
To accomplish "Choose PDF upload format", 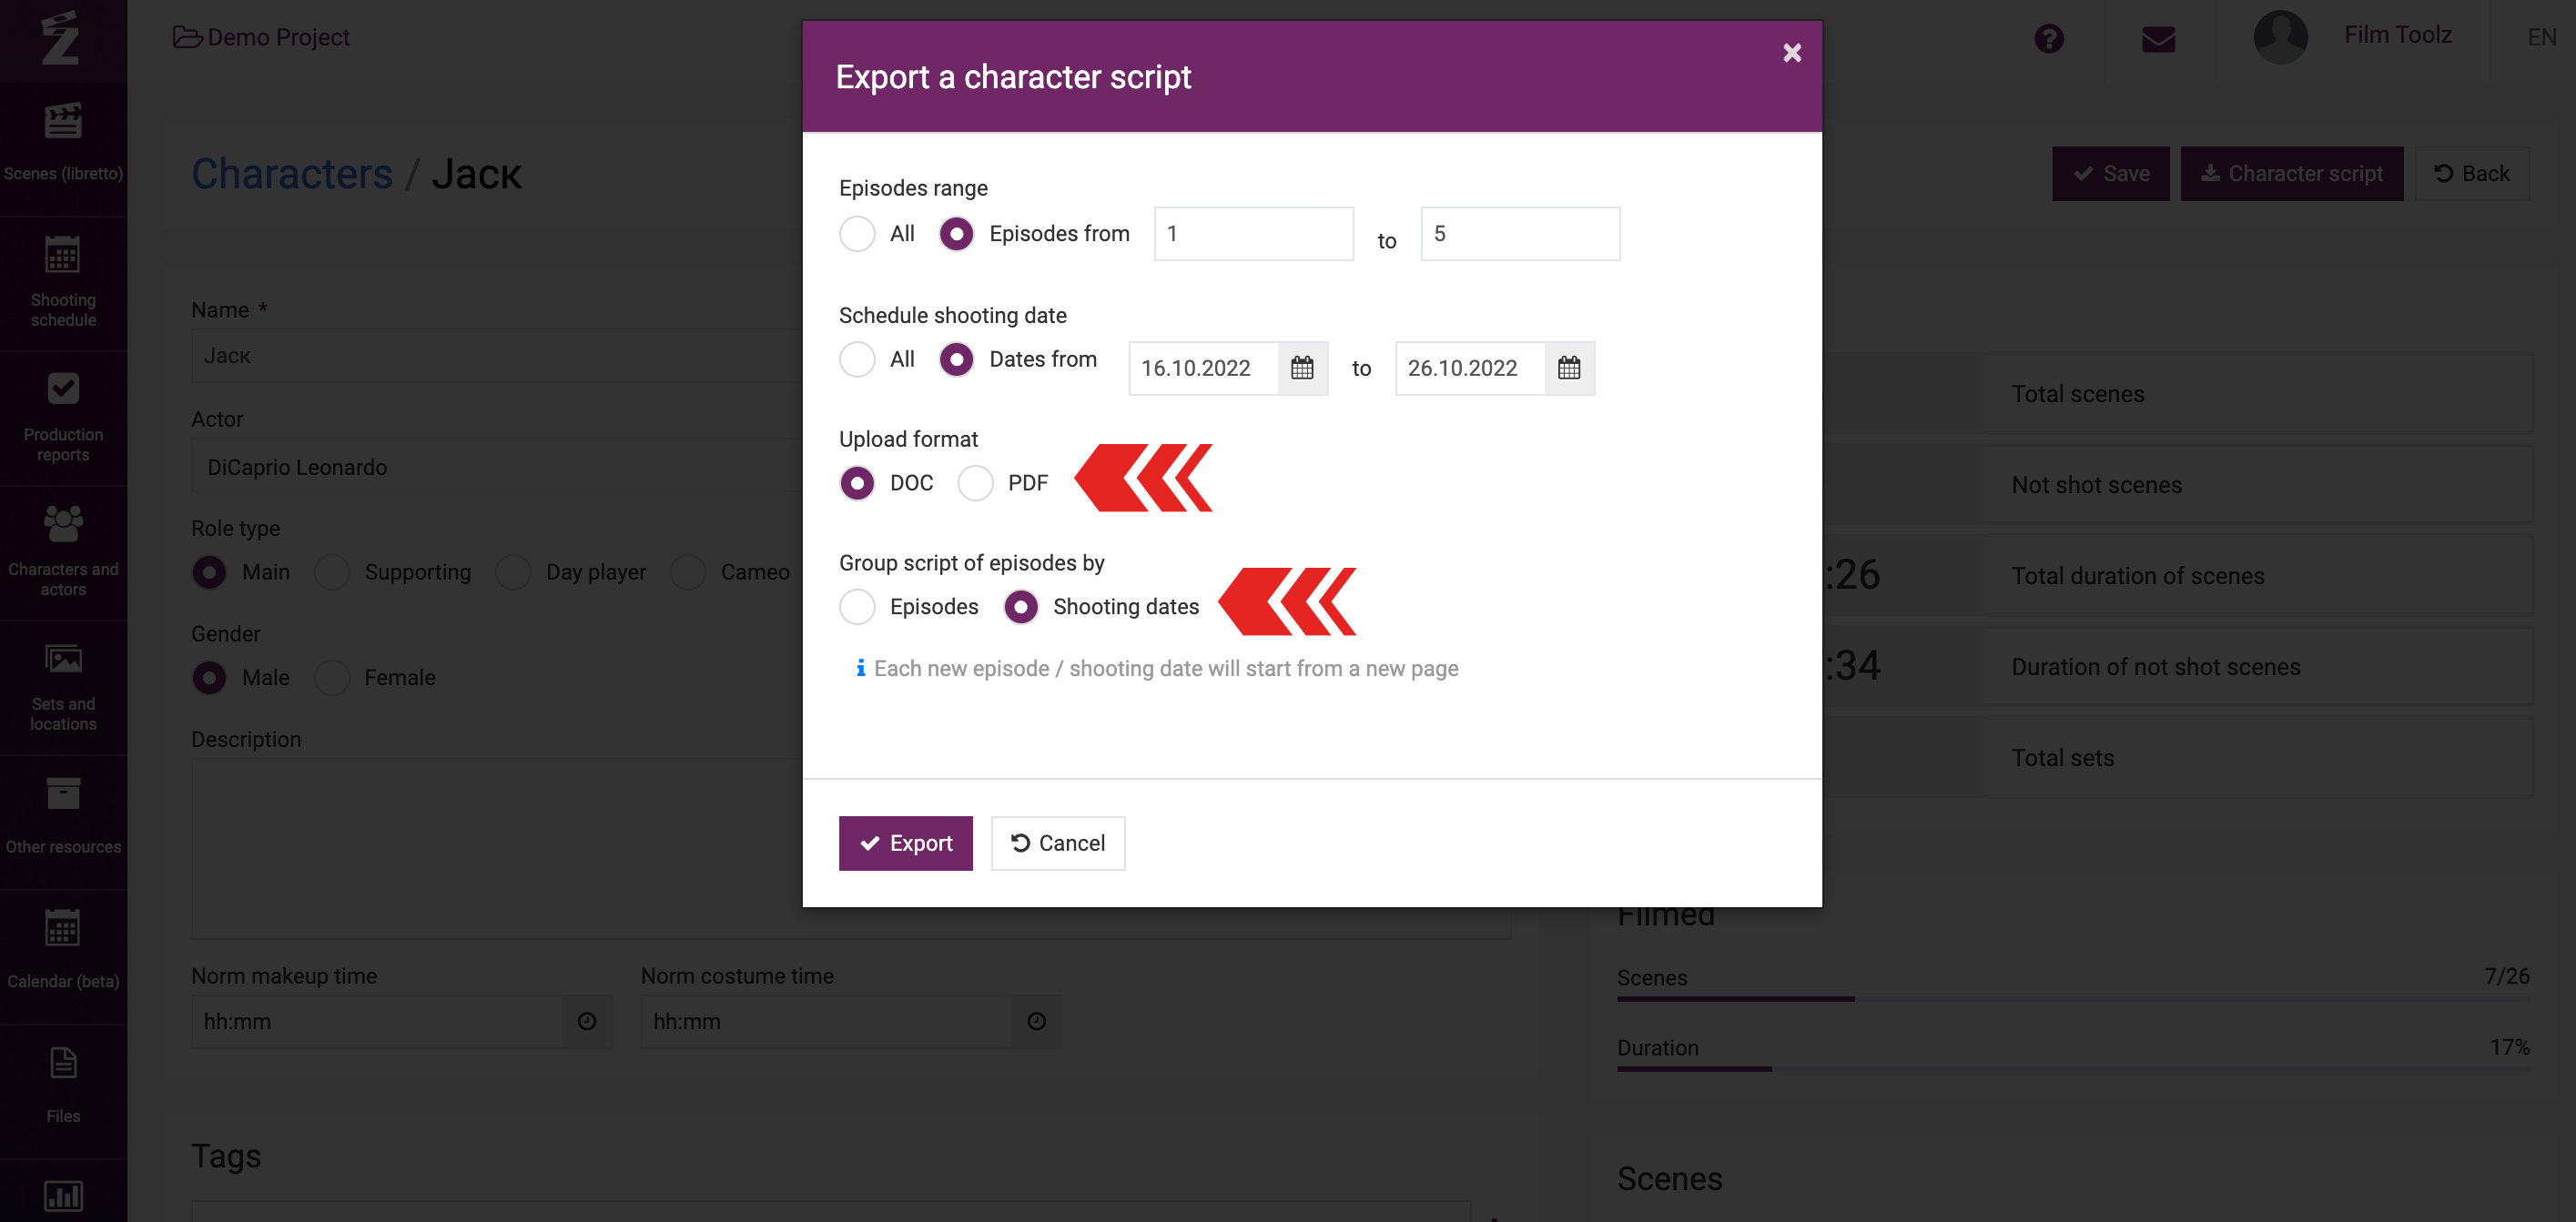I will [975, 483].
